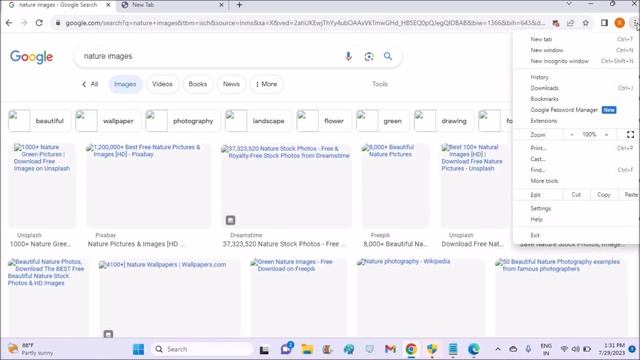Select the Images filter tab
The height and width of the screenshot is (360, 640).
pyautogui.click(x=125, y=84)
